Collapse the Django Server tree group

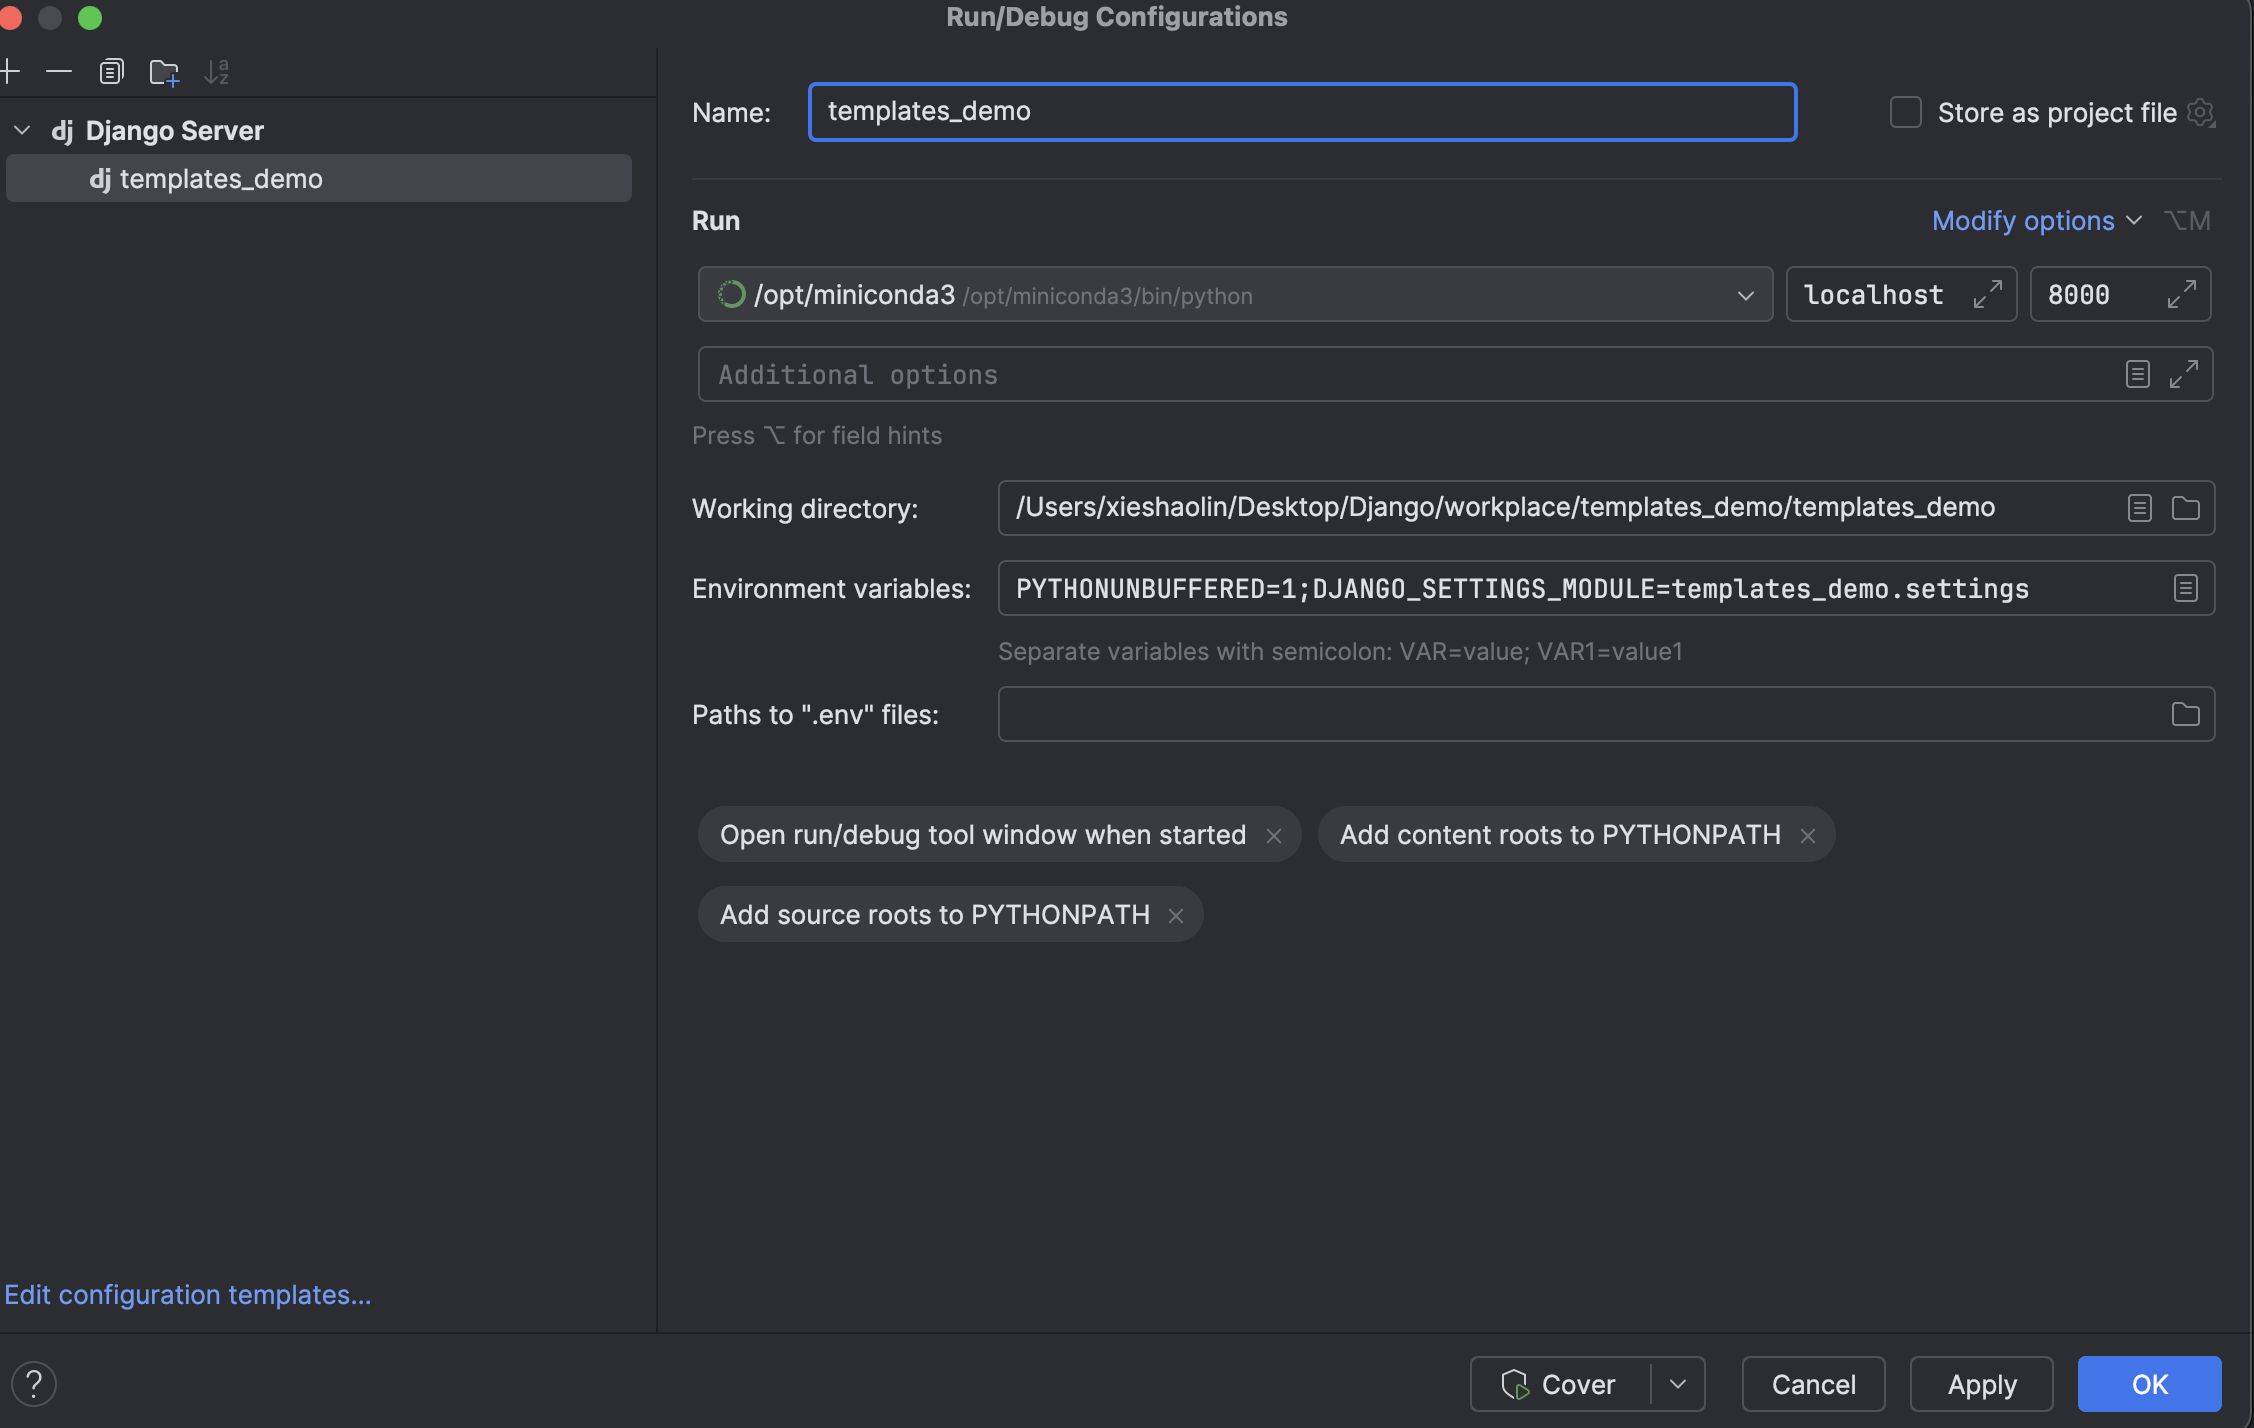22,131
